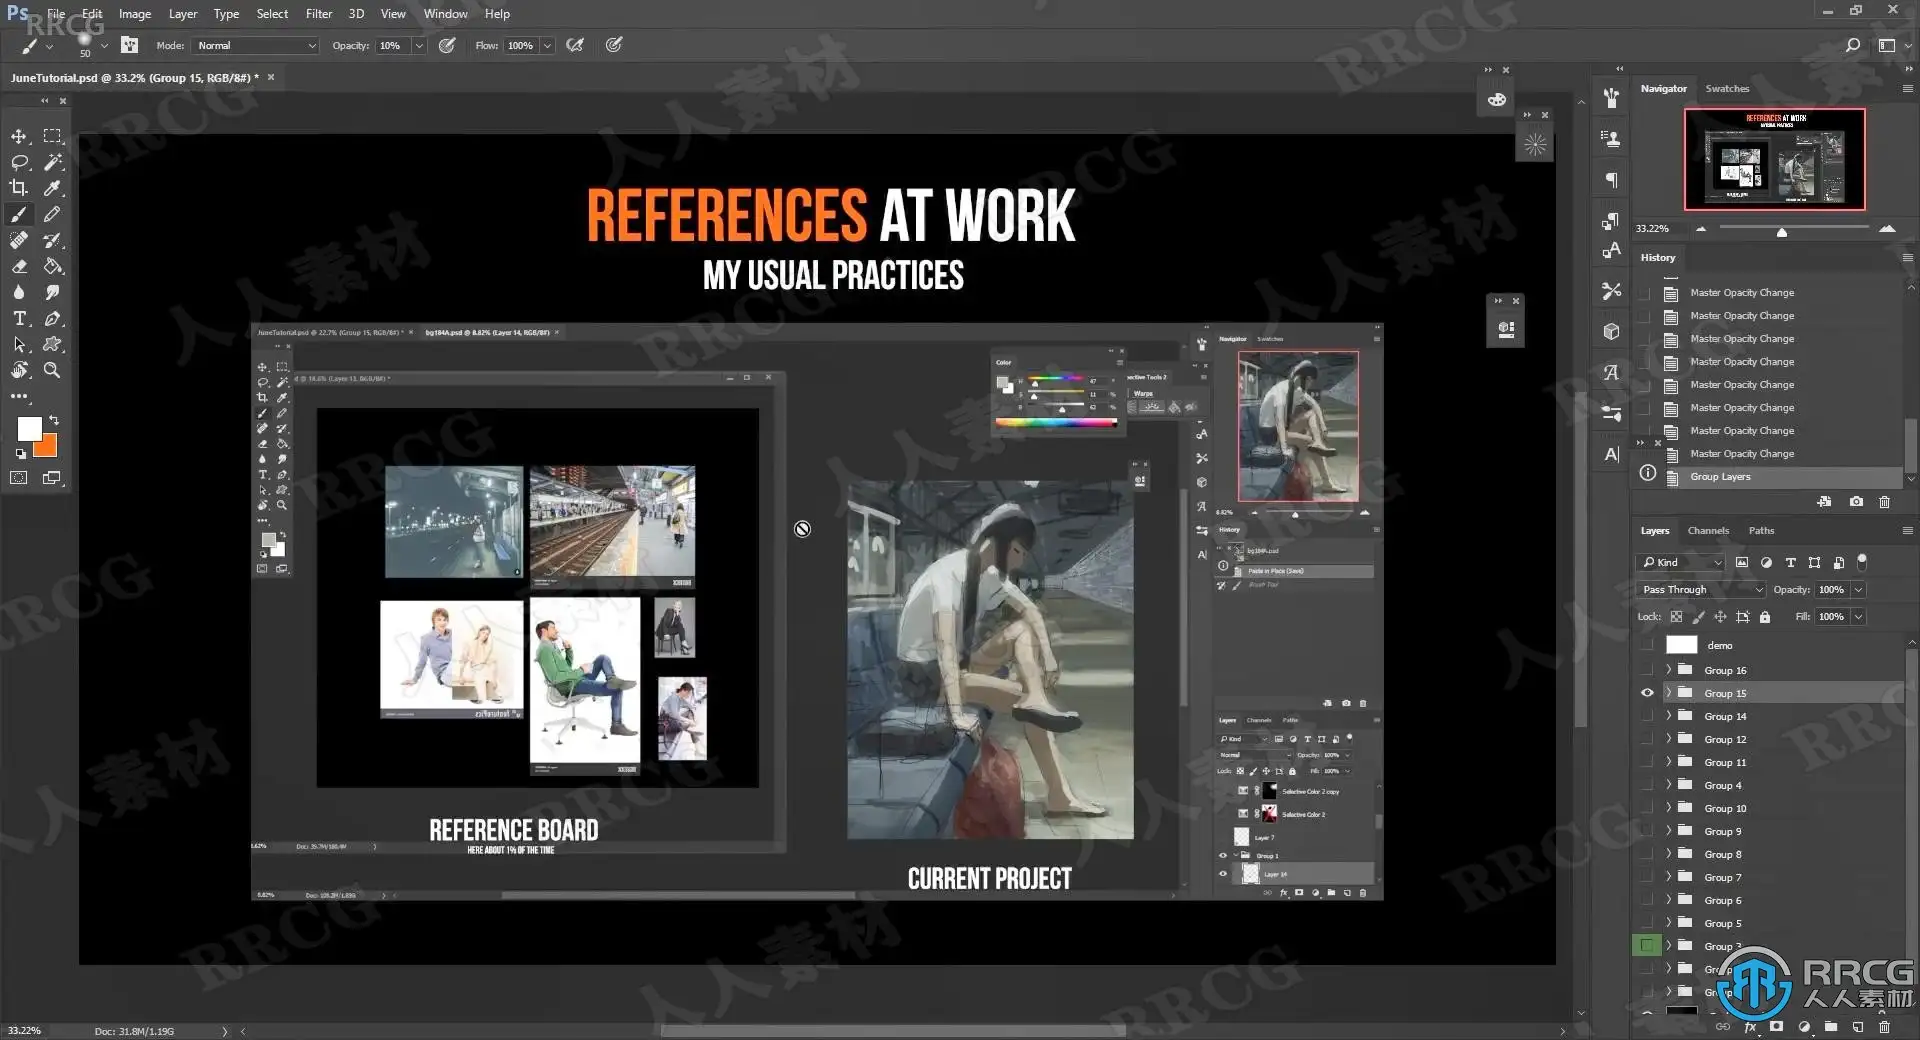This screenshot has height=1040, width=1920.
Task: Create a new group with folder icon
Action: coord(1830,1027)
